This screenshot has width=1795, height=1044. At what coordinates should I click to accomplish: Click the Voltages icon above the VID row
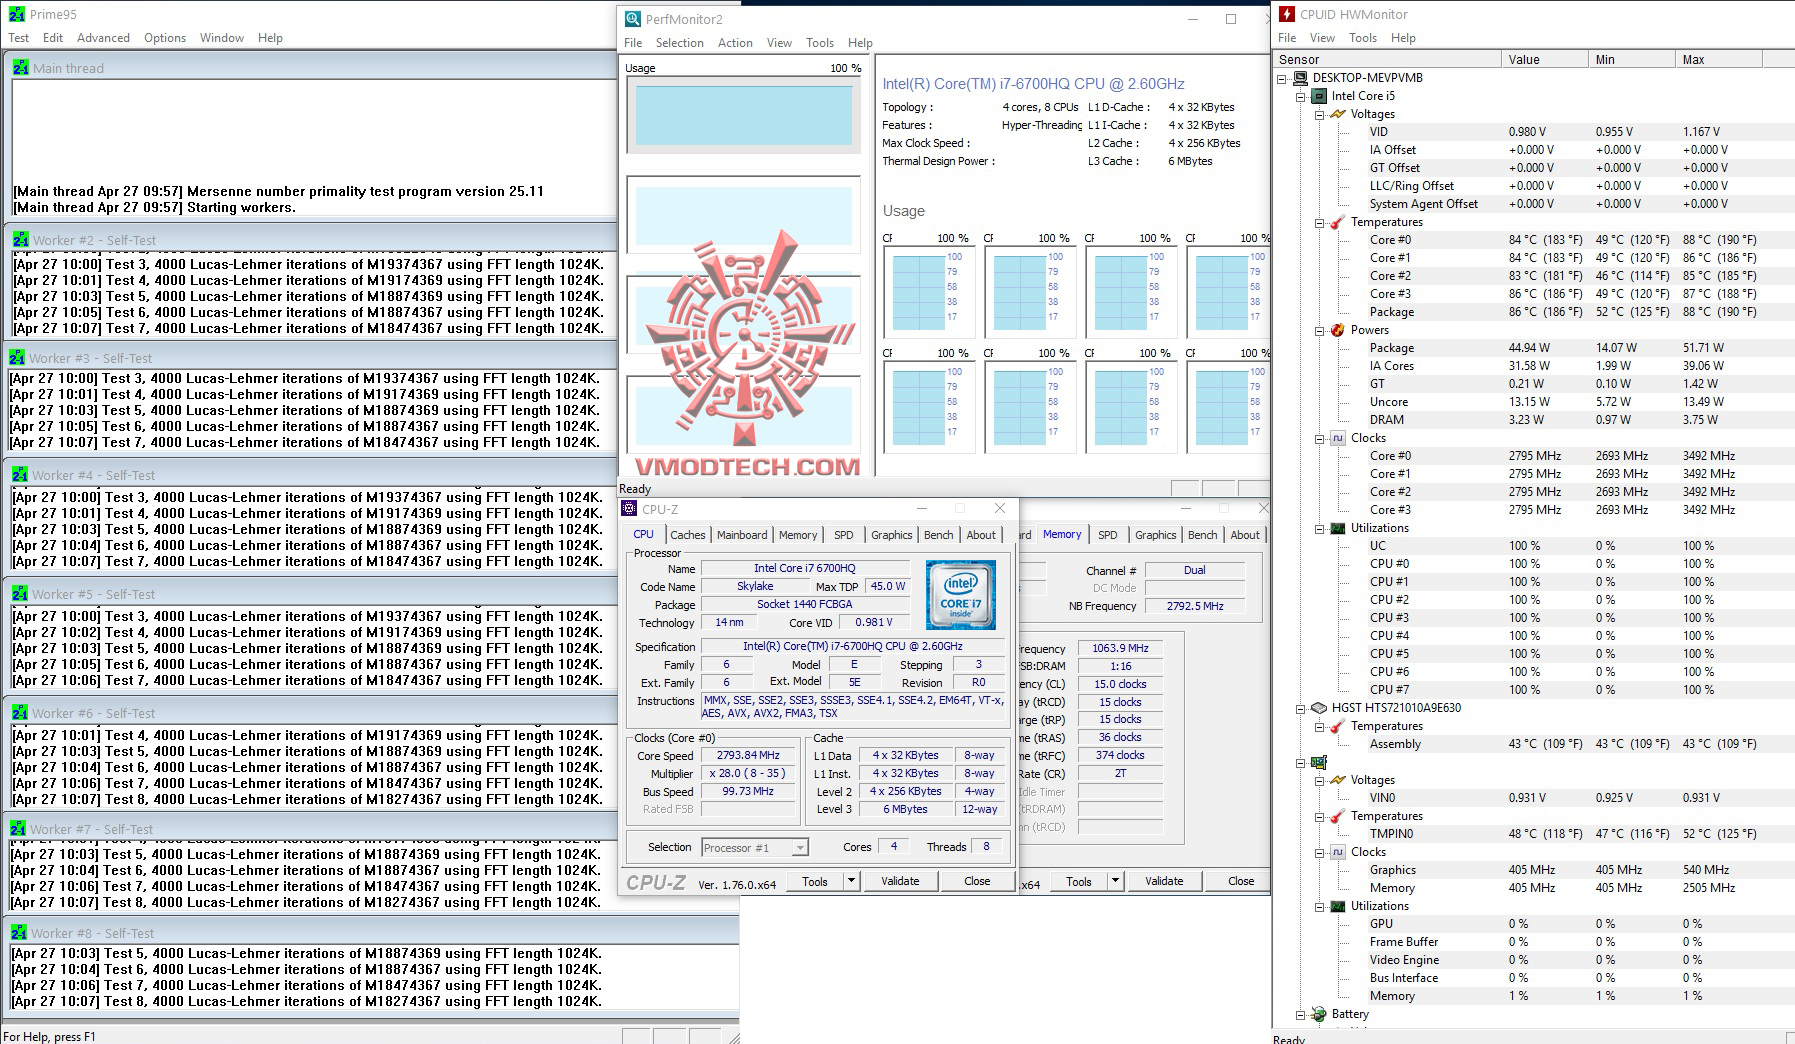(x=1338, y=114)
